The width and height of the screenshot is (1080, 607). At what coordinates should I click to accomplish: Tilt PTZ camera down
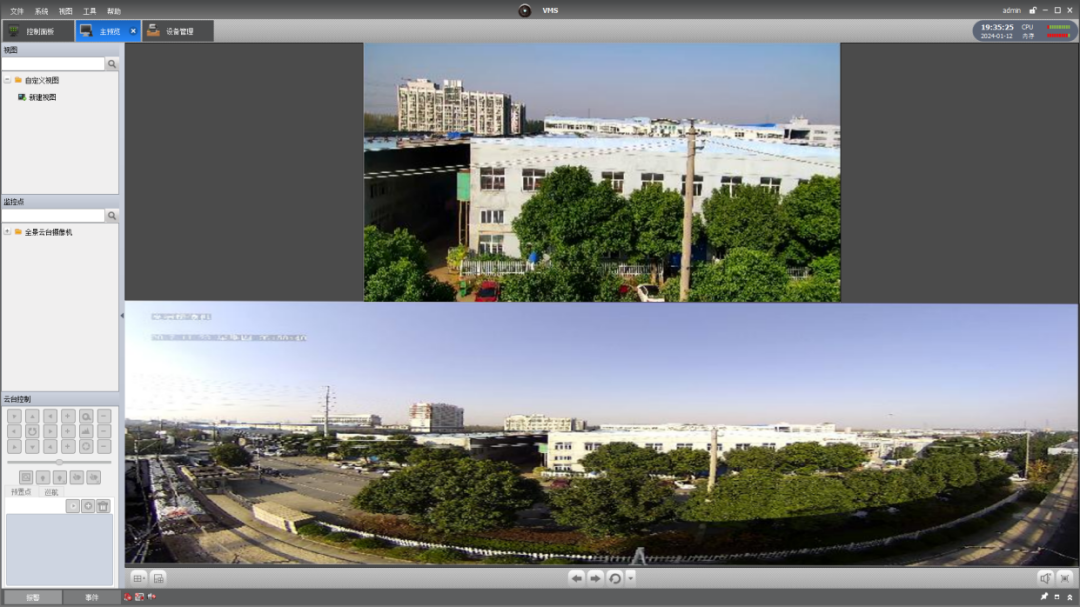(32, 446)
